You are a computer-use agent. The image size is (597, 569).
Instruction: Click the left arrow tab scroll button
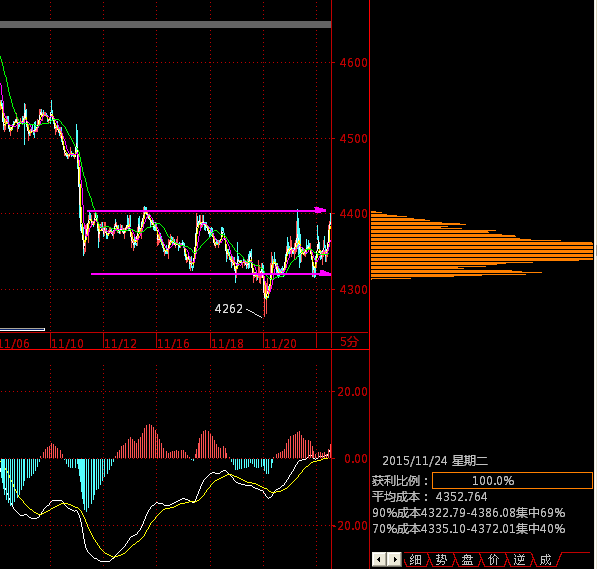coord(379,559)
